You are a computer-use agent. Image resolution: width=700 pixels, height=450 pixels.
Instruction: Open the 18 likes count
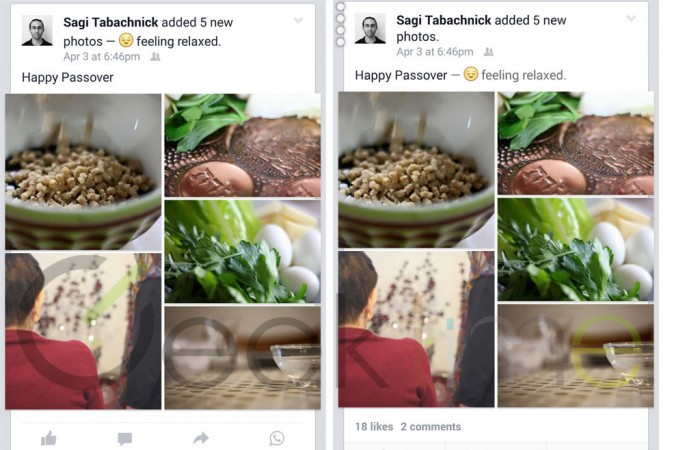pyautogui.click(x=374, y=426)
